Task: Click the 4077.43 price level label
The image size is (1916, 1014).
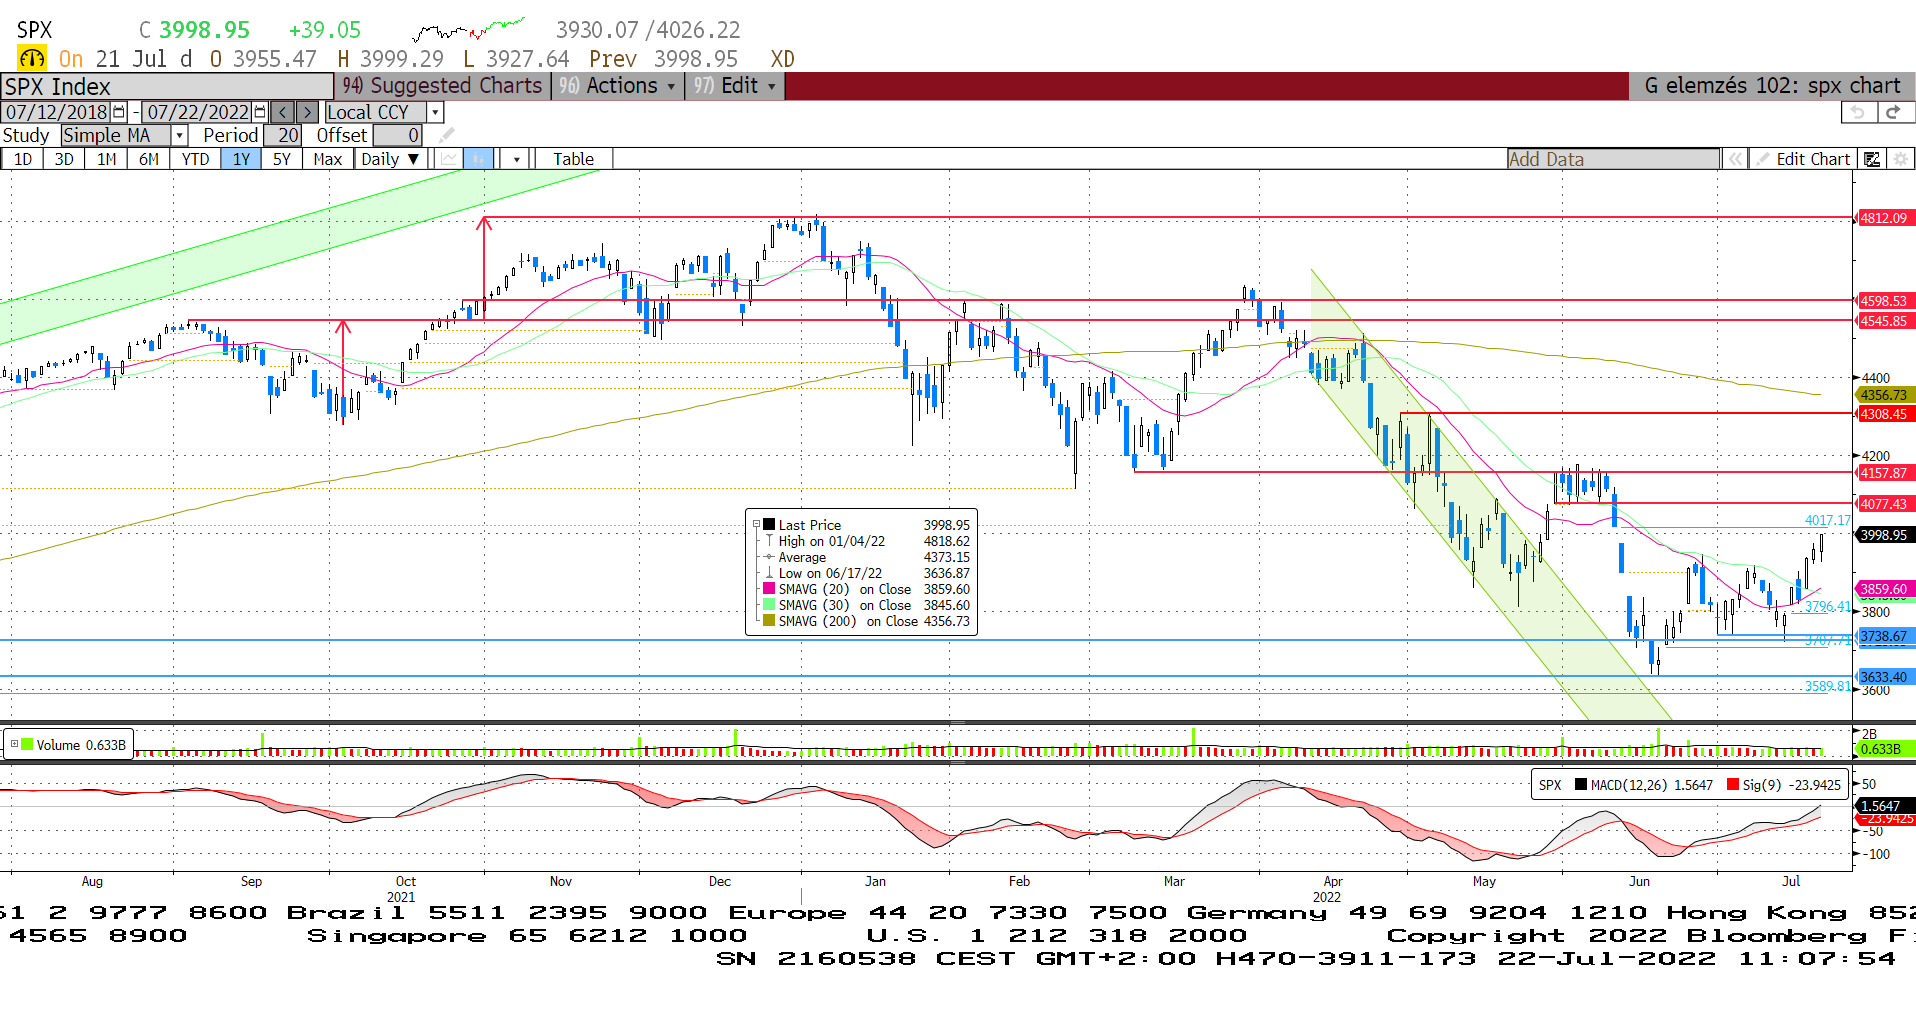Action: click(1884, 504)
